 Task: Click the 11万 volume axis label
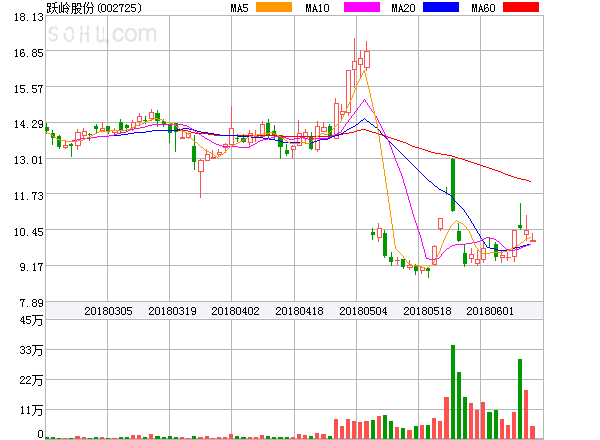pos(31,411)
